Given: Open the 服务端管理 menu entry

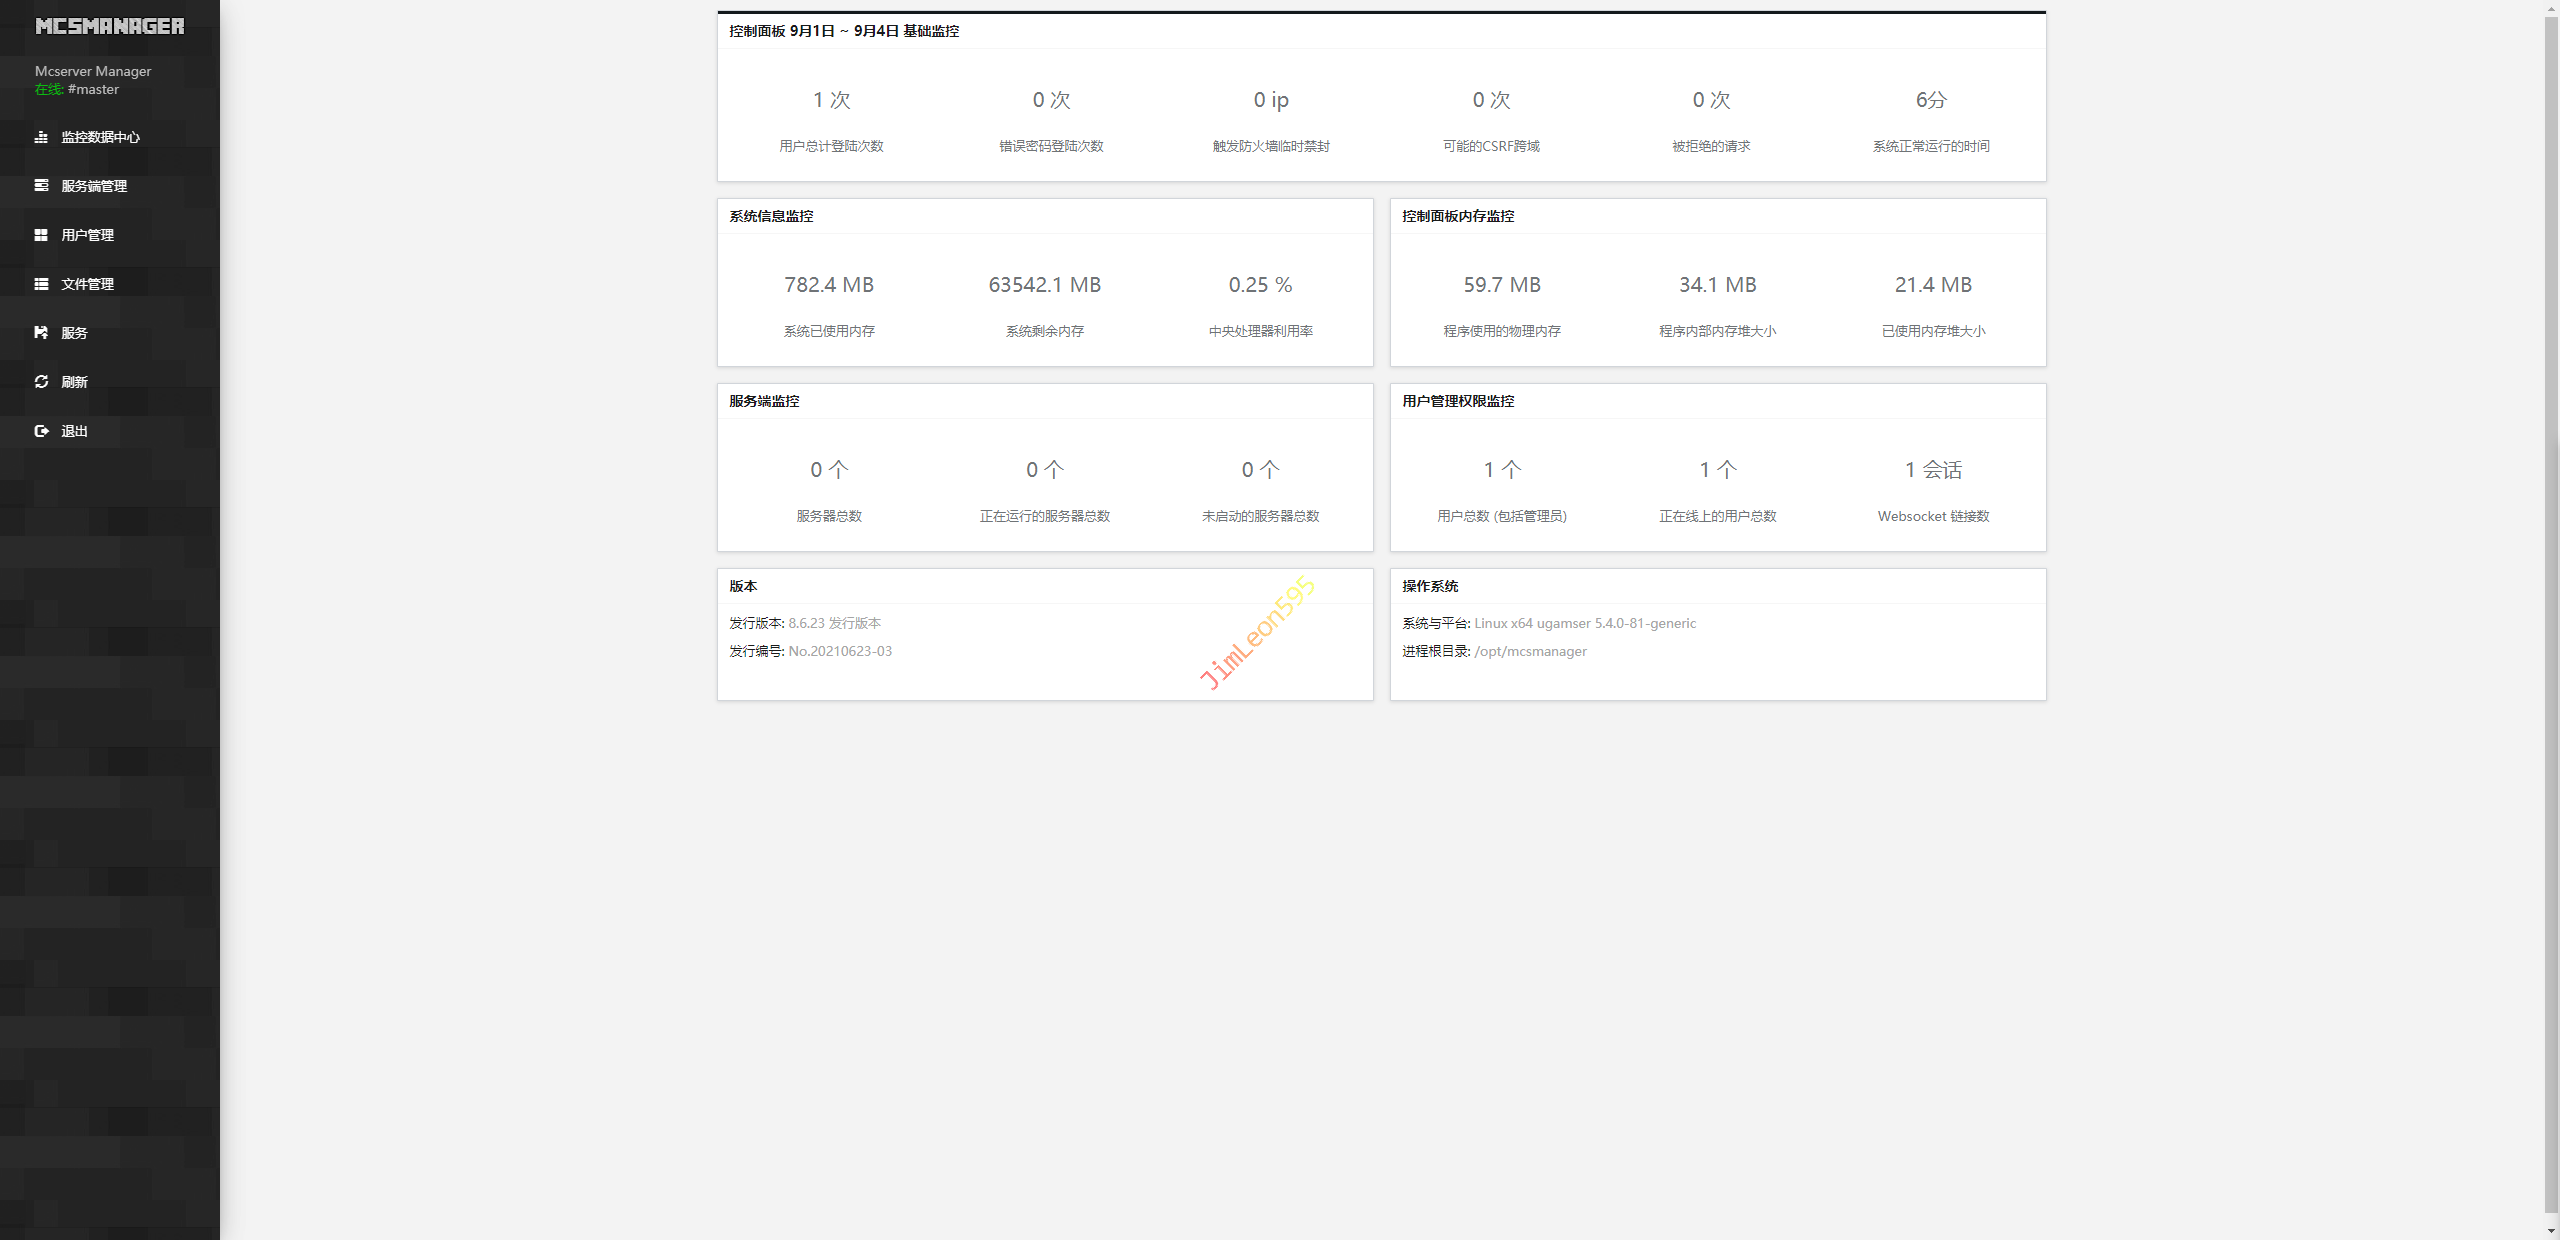Looking at the screenshot, I should coord(94,186).
